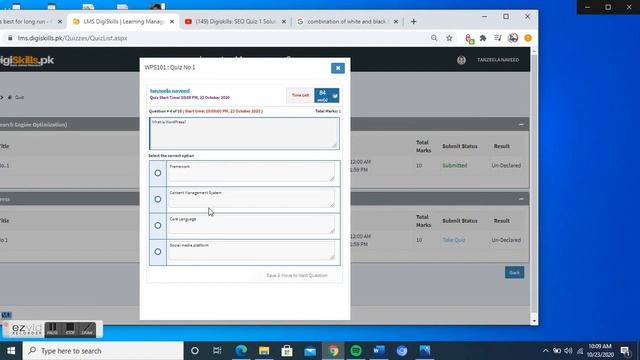
Task: Open the blue swirl app in taskbar
Action: (x=402, y=351)
